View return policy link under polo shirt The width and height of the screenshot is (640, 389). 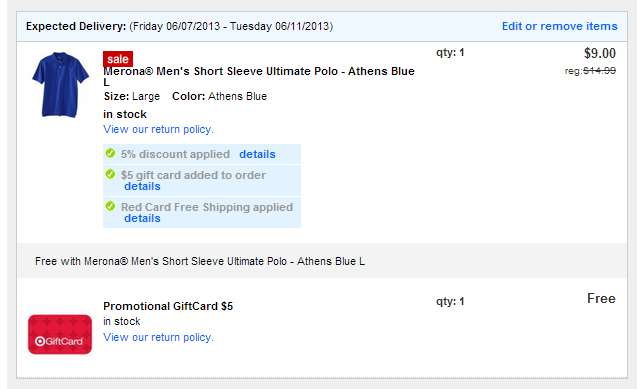(x=158, y=129)
